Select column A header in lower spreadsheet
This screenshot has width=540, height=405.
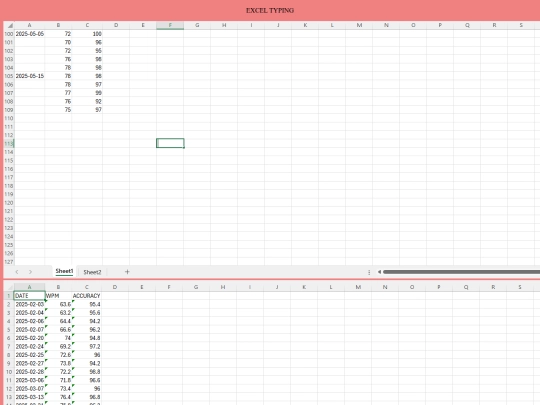(29, 287)
